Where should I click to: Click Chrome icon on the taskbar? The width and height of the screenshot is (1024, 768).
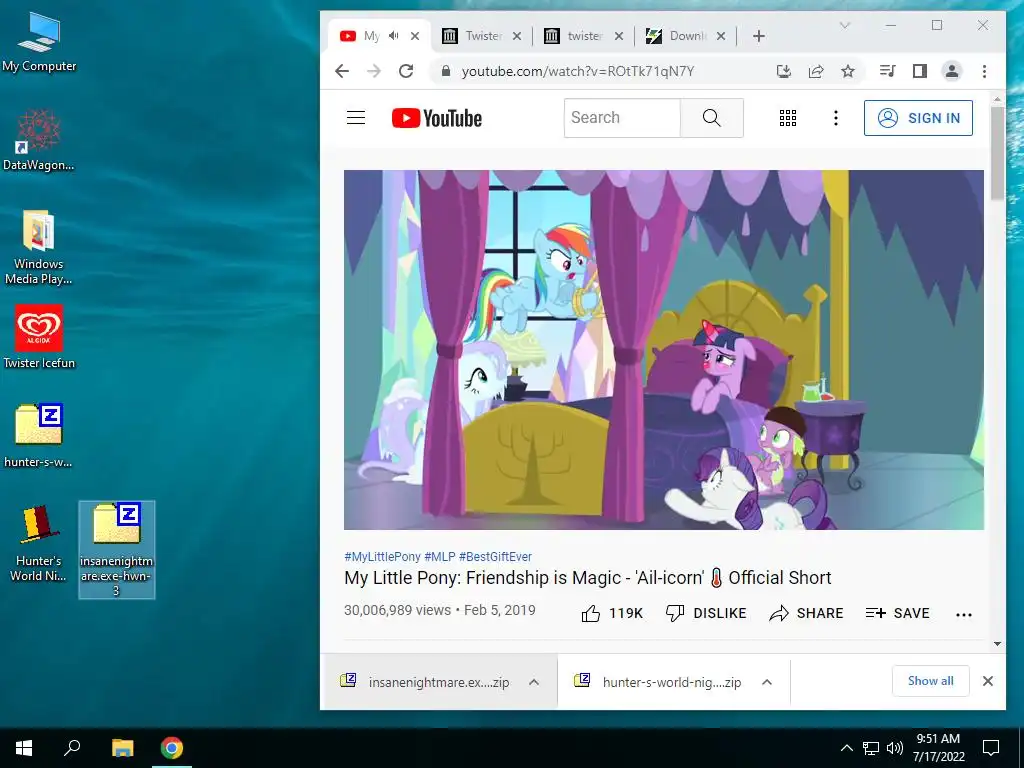[172, 748]
